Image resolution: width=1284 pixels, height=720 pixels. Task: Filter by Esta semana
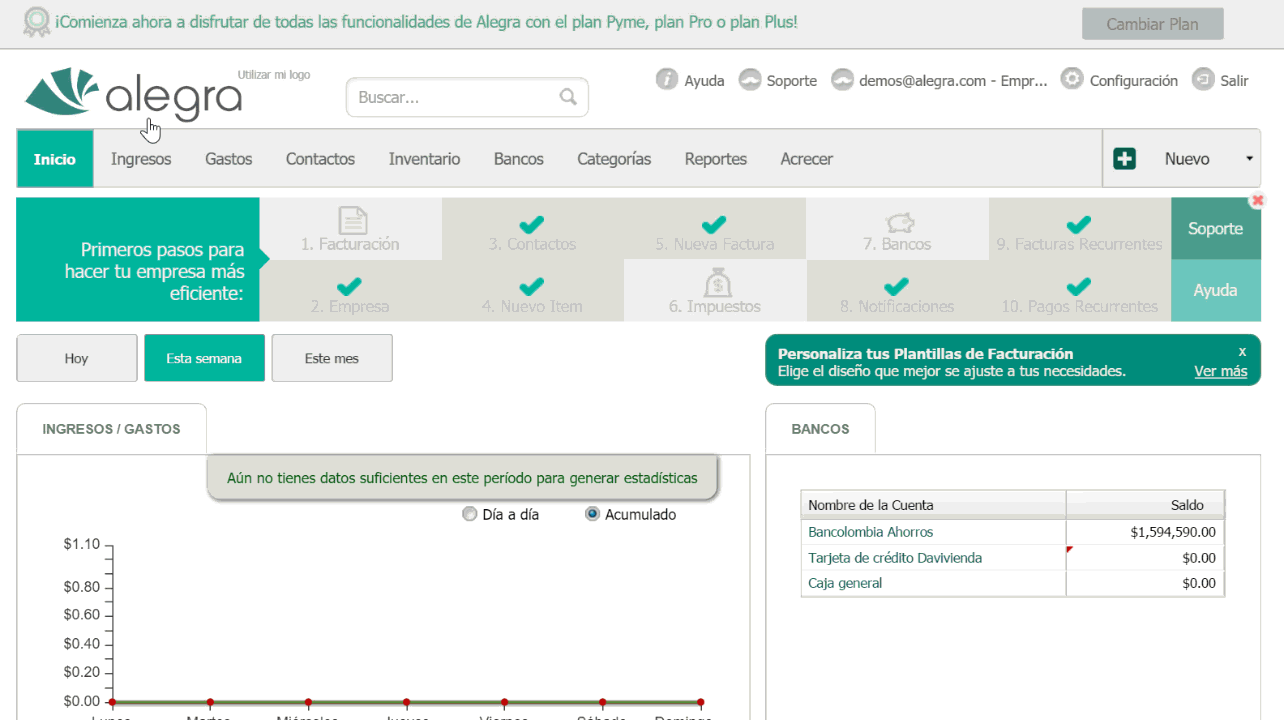(x=204, y=358)
